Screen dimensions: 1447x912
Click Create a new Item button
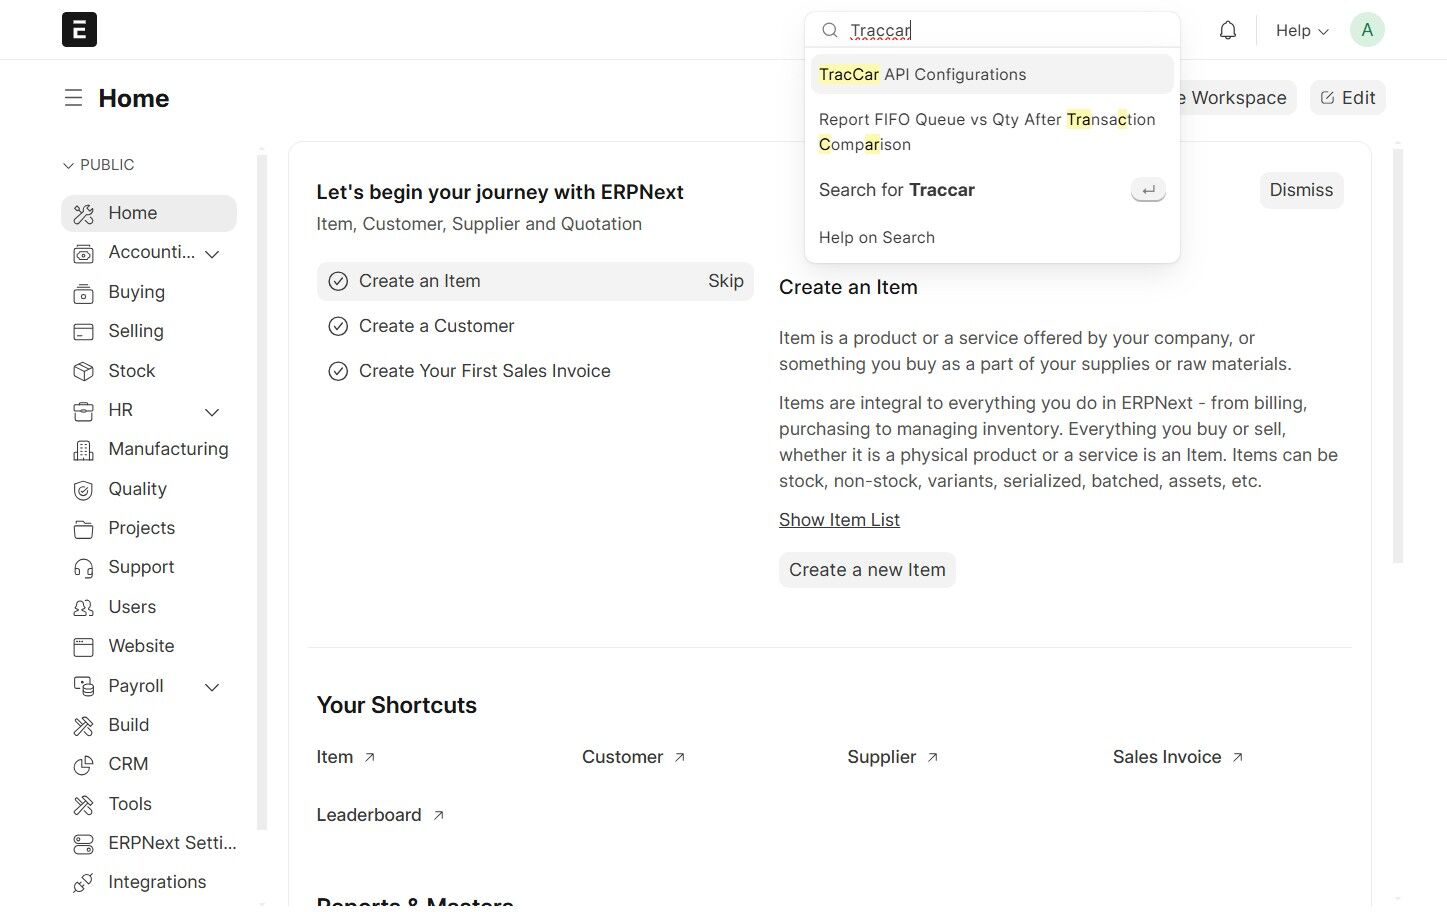[x=867, y=570]
